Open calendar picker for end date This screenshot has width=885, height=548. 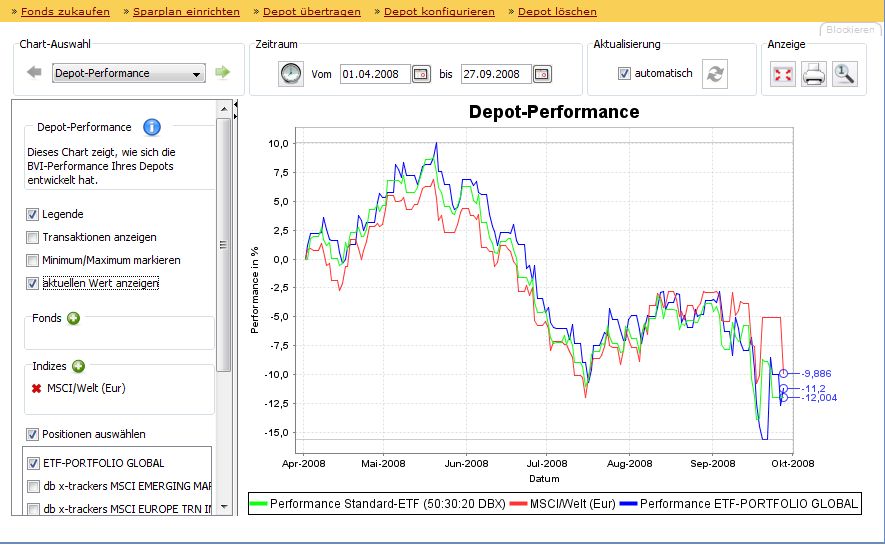point(541,74)
